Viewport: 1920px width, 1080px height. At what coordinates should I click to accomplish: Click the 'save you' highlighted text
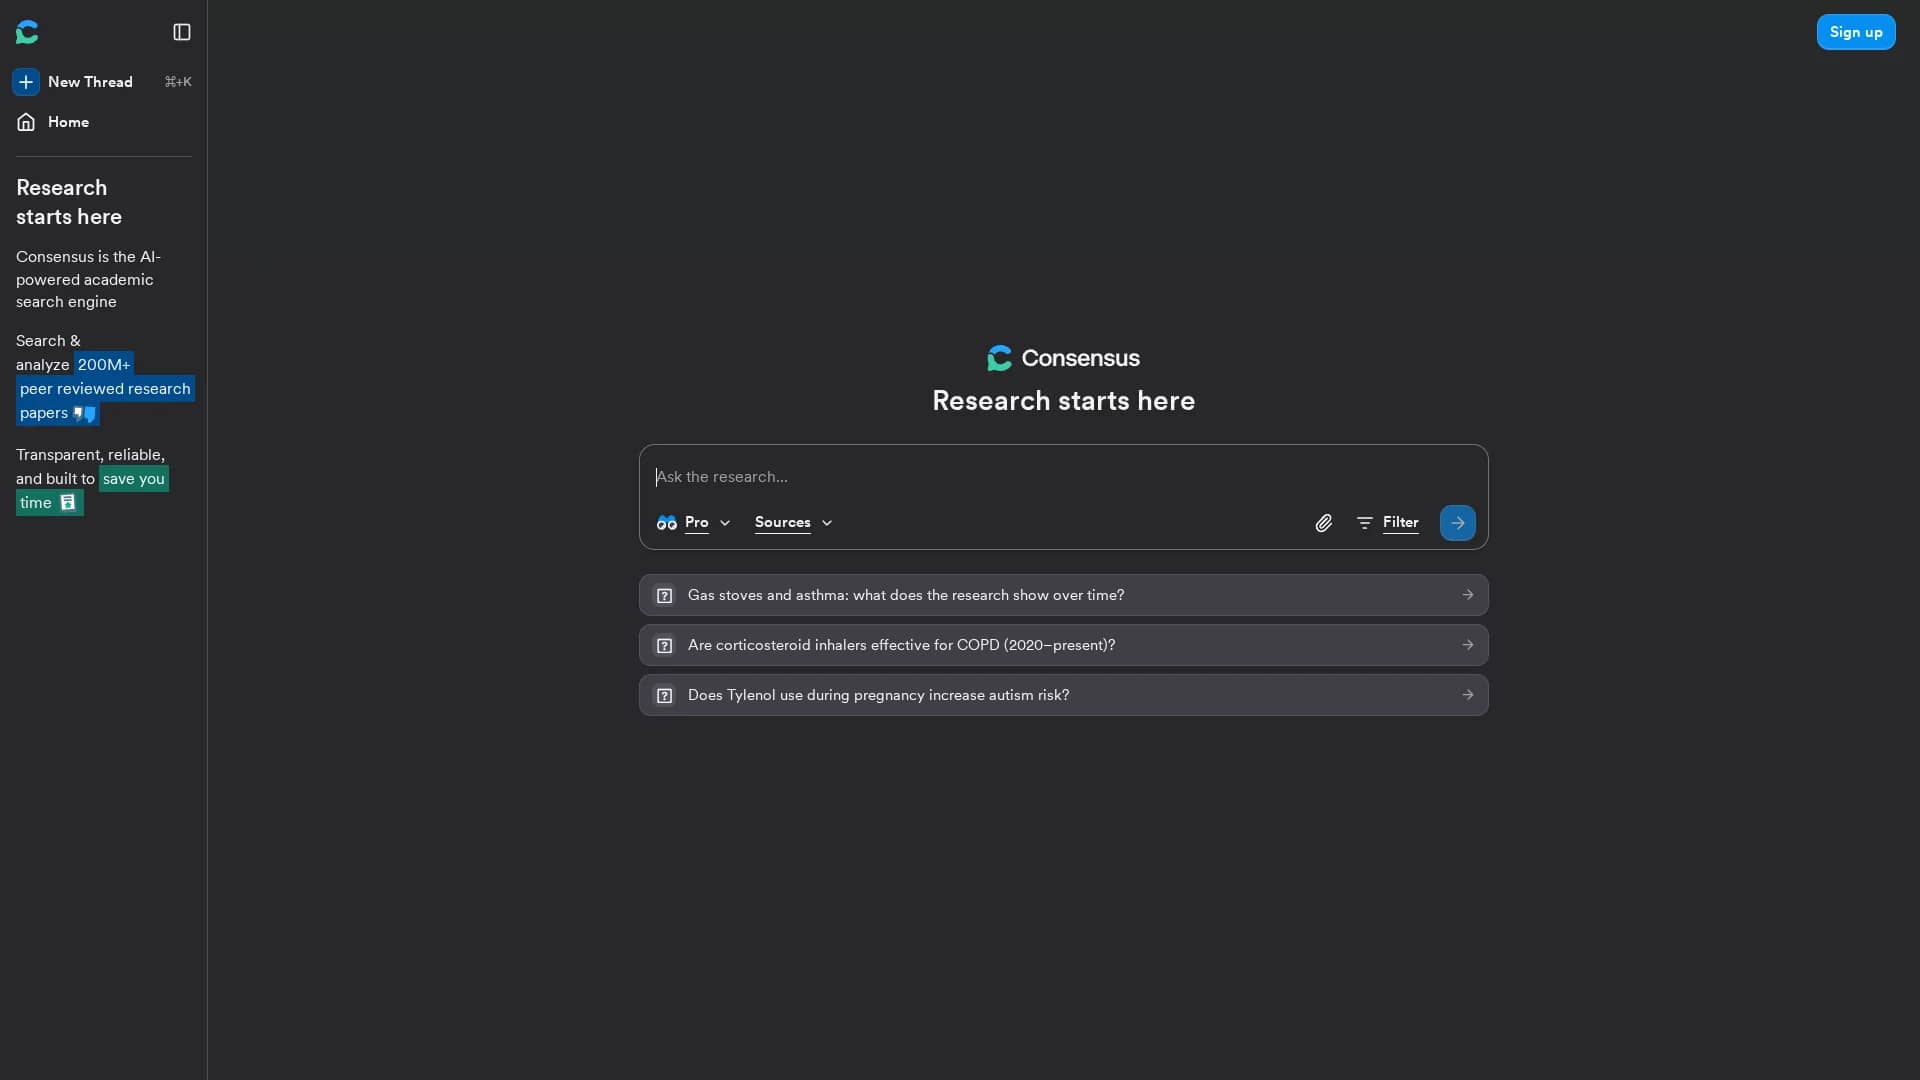click(134, 479)
